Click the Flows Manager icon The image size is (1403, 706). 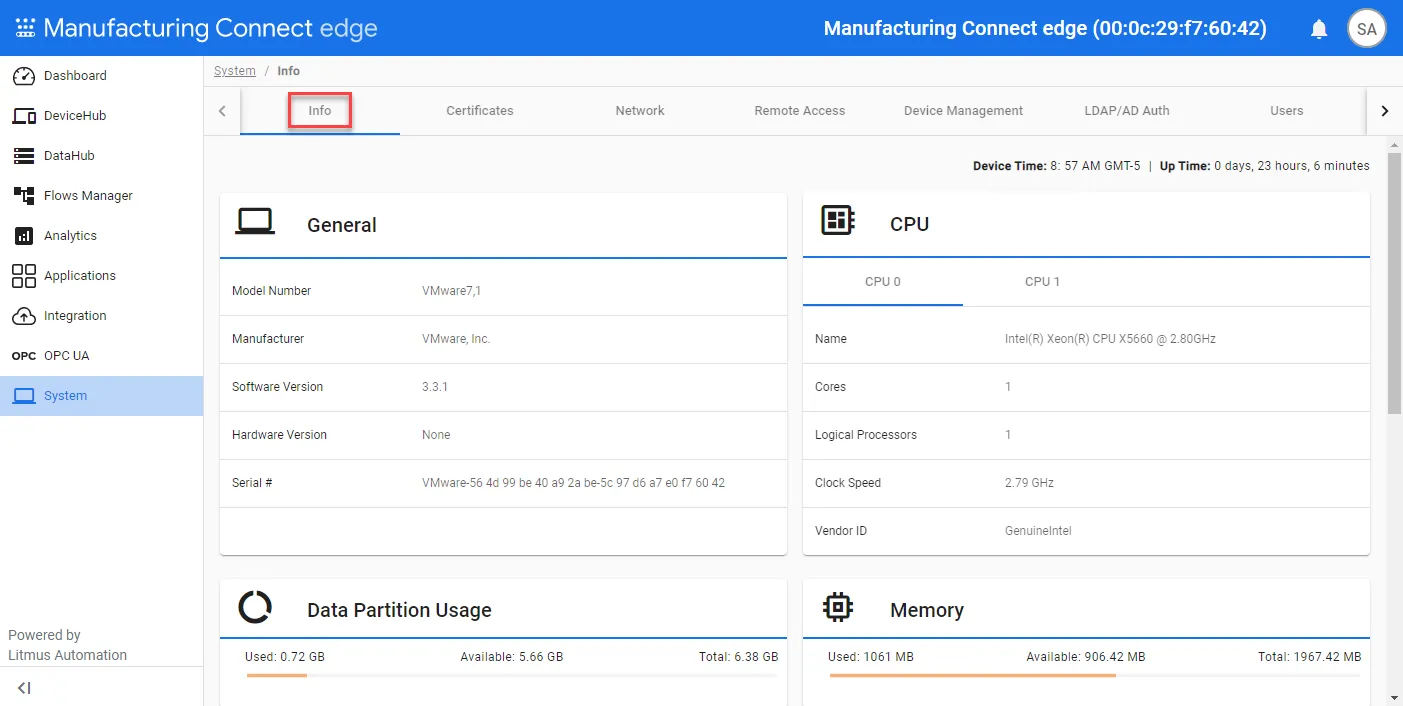24,196
